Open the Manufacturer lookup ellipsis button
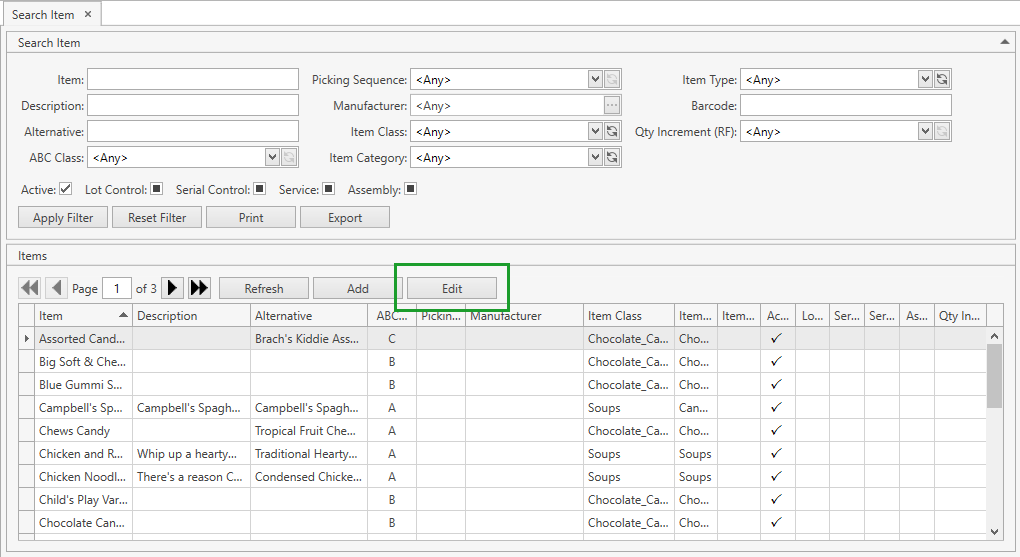 (612, 105)
